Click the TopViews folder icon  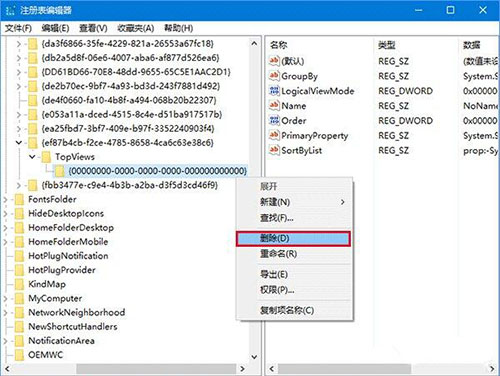(46, 157)
